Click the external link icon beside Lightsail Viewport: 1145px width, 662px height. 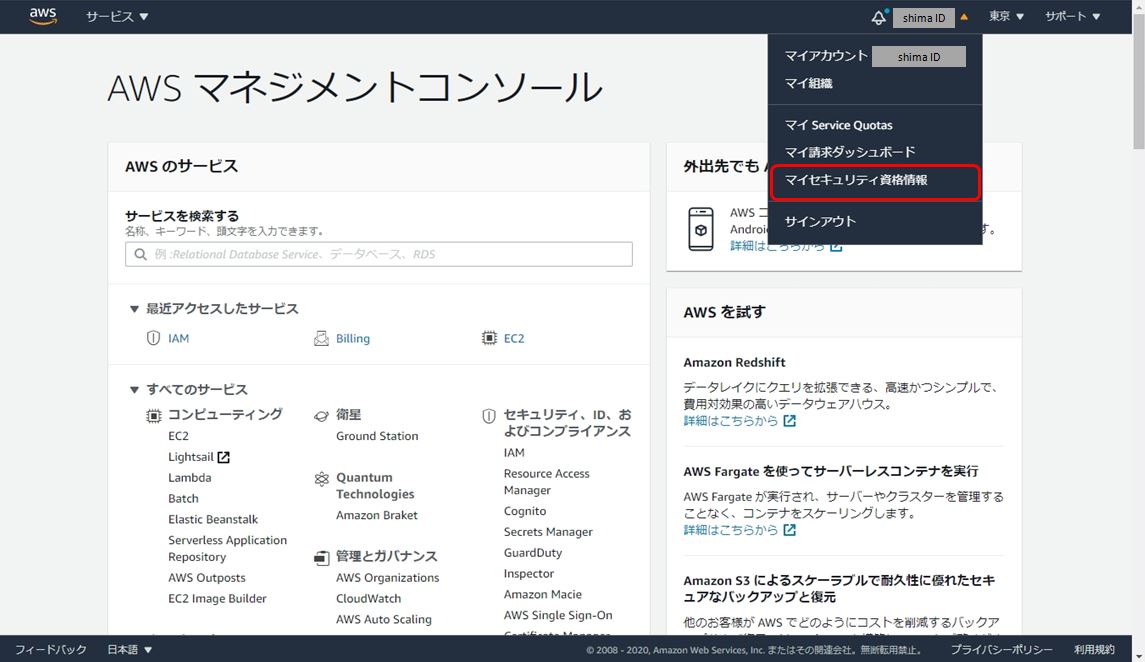(223, 457)
